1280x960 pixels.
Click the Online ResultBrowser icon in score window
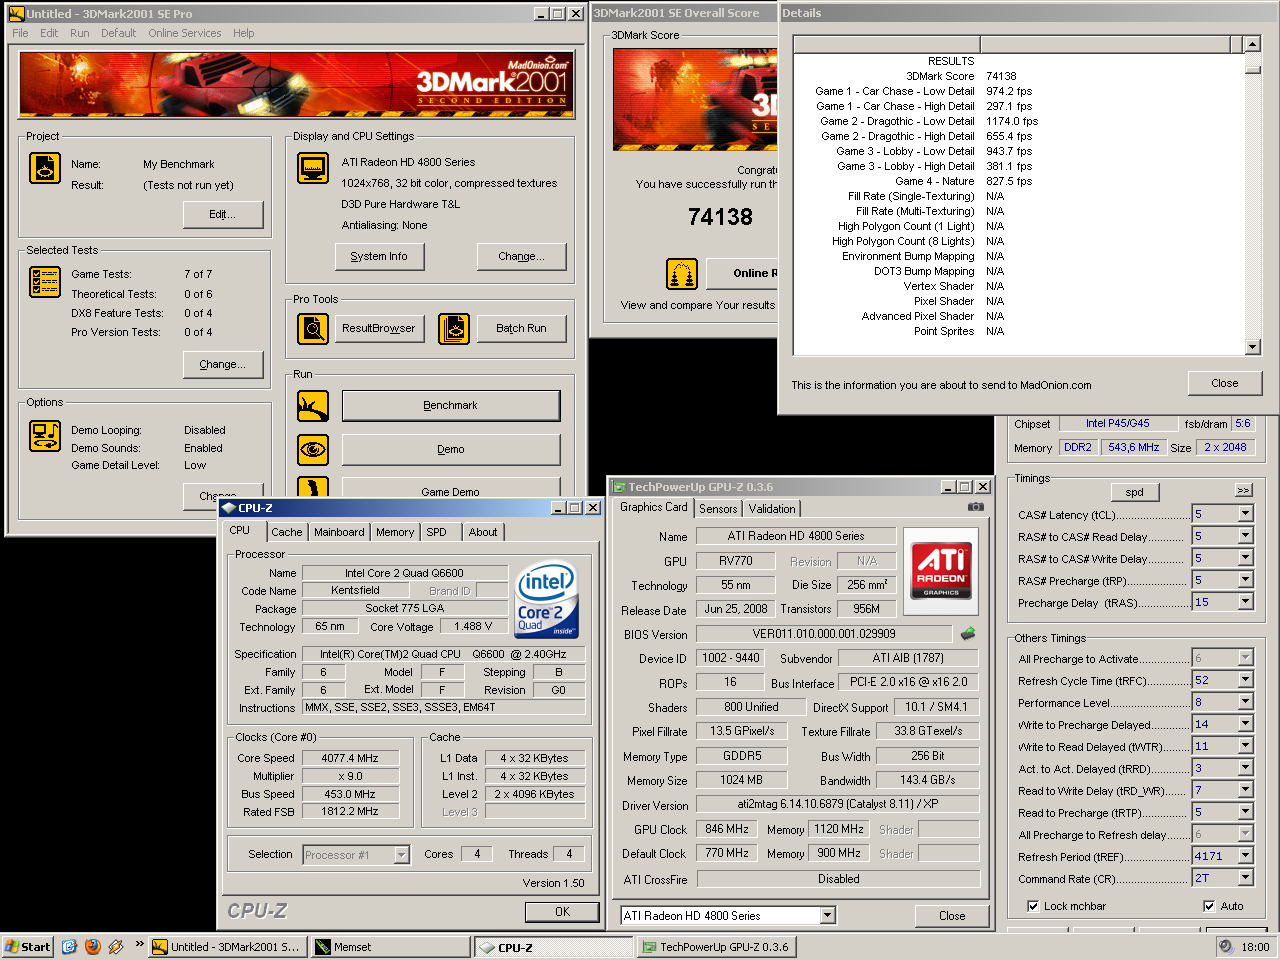(x=682, y=273)
